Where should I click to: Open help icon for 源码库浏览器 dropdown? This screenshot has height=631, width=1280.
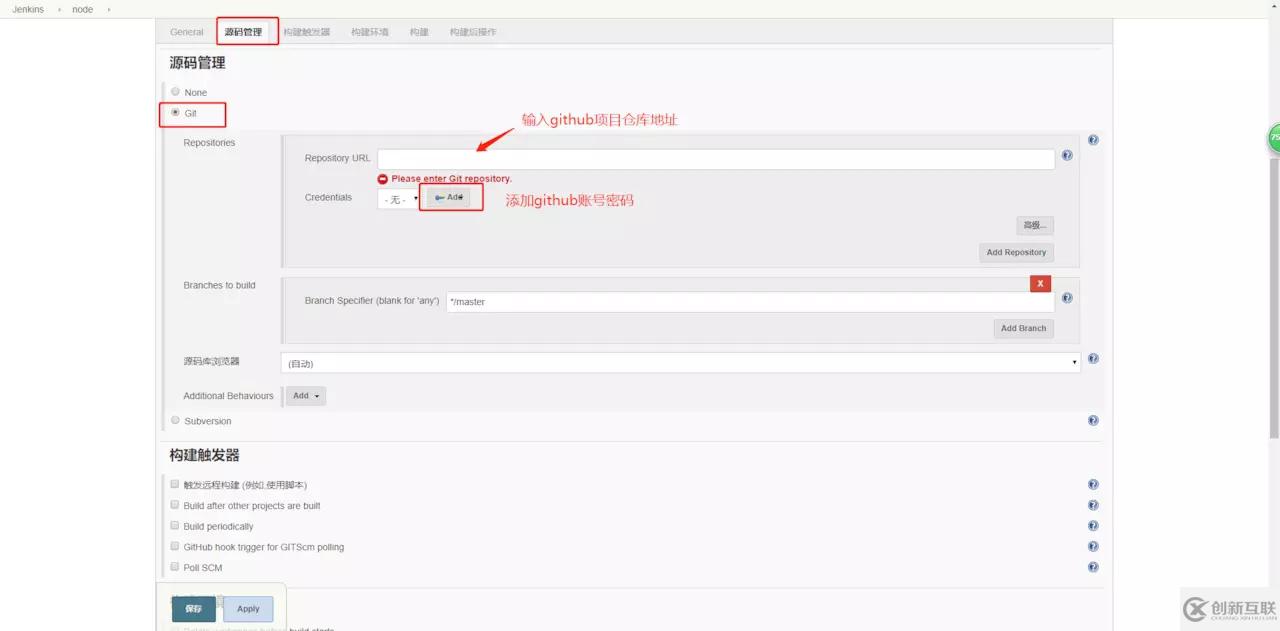pos(1093,359)
